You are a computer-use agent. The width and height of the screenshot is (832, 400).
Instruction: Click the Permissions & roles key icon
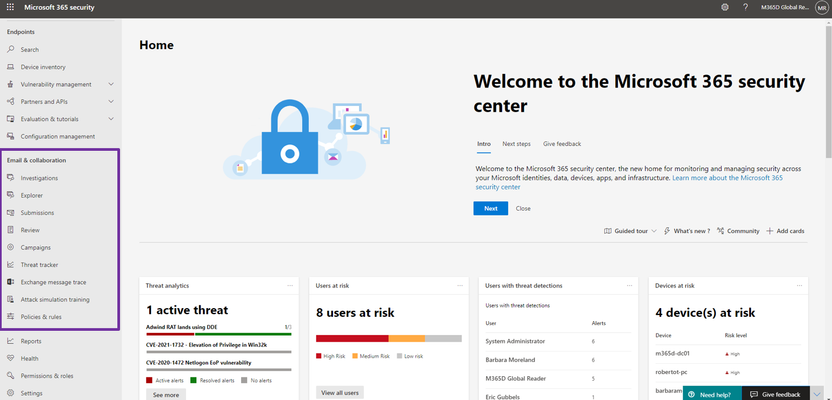click(x=11, y=376)
